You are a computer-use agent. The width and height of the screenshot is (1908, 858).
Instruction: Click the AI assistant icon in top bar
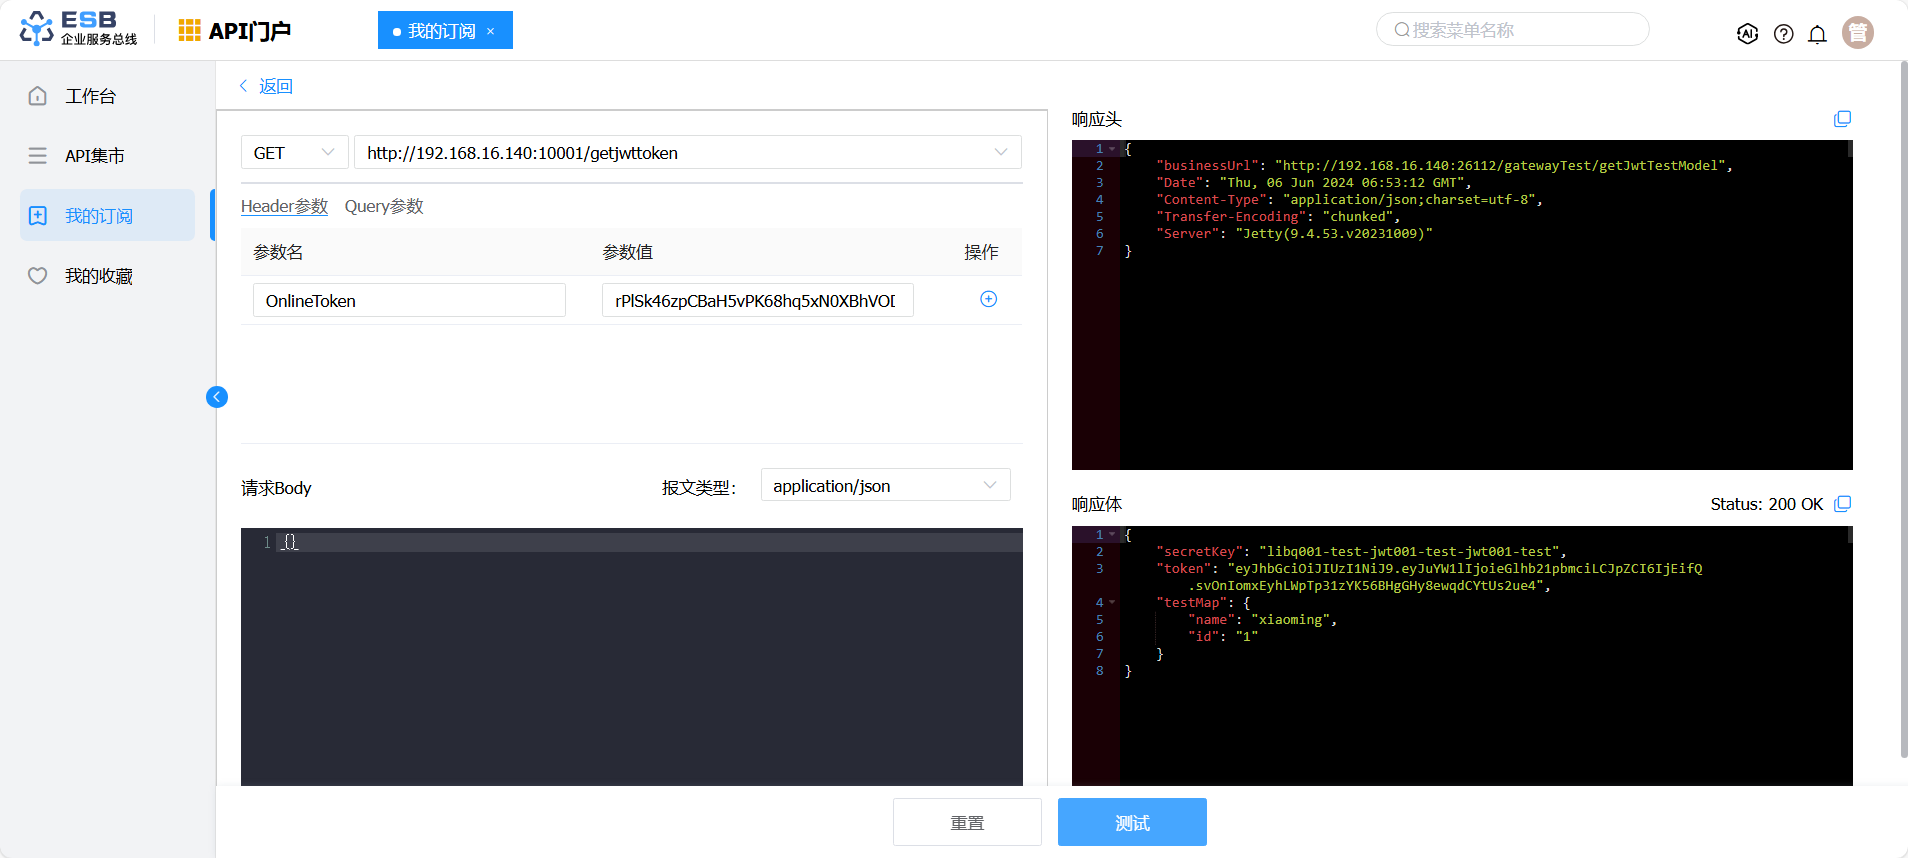click(1747, 34)
